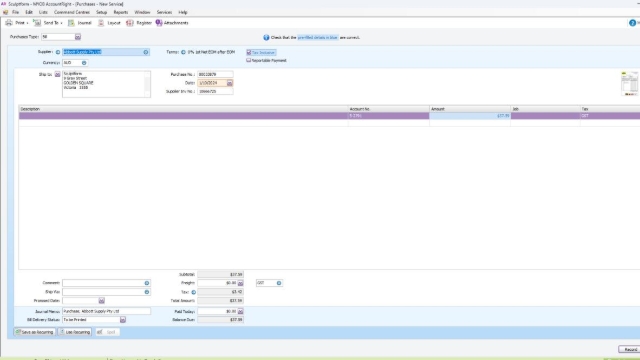Click the Spell button
Image resolution: width=640 pixels, height=360 pixels.
(x=107, y=332)
